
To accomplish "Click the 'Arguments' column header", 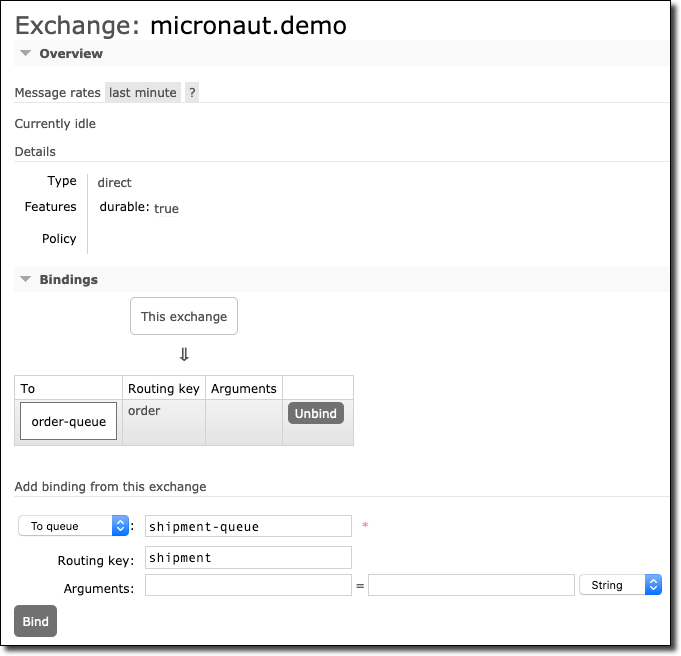I will 244,389.
